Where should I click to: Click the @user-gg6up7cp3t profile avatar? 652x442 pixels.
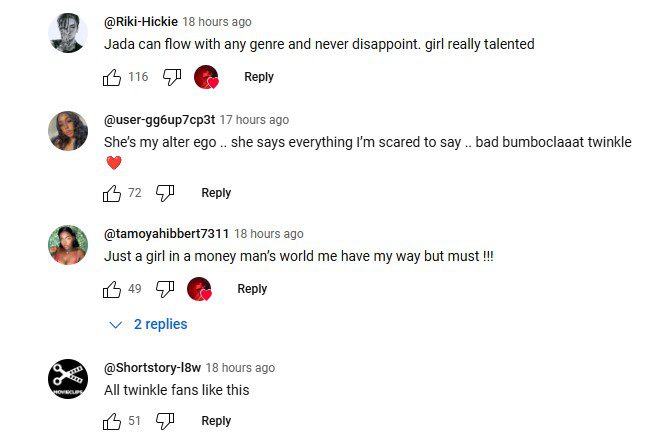(x=68, y=131)
